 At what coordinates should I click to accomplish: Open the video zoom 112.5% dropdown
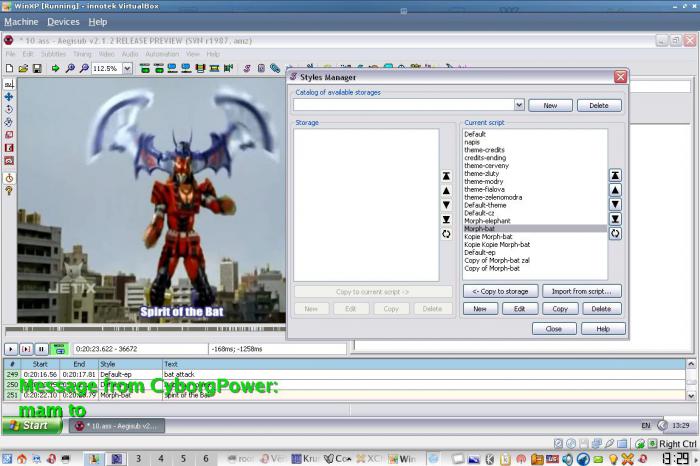click(127, 68)
